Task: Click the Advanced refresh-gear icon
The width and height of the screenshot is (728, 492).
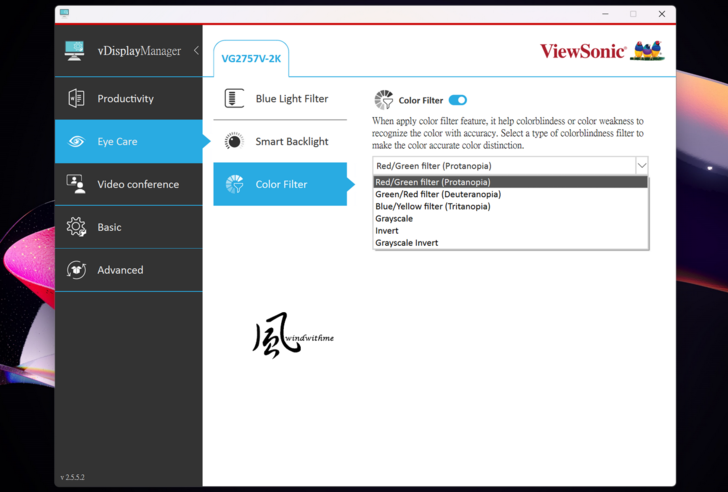Action: (76, 270)
